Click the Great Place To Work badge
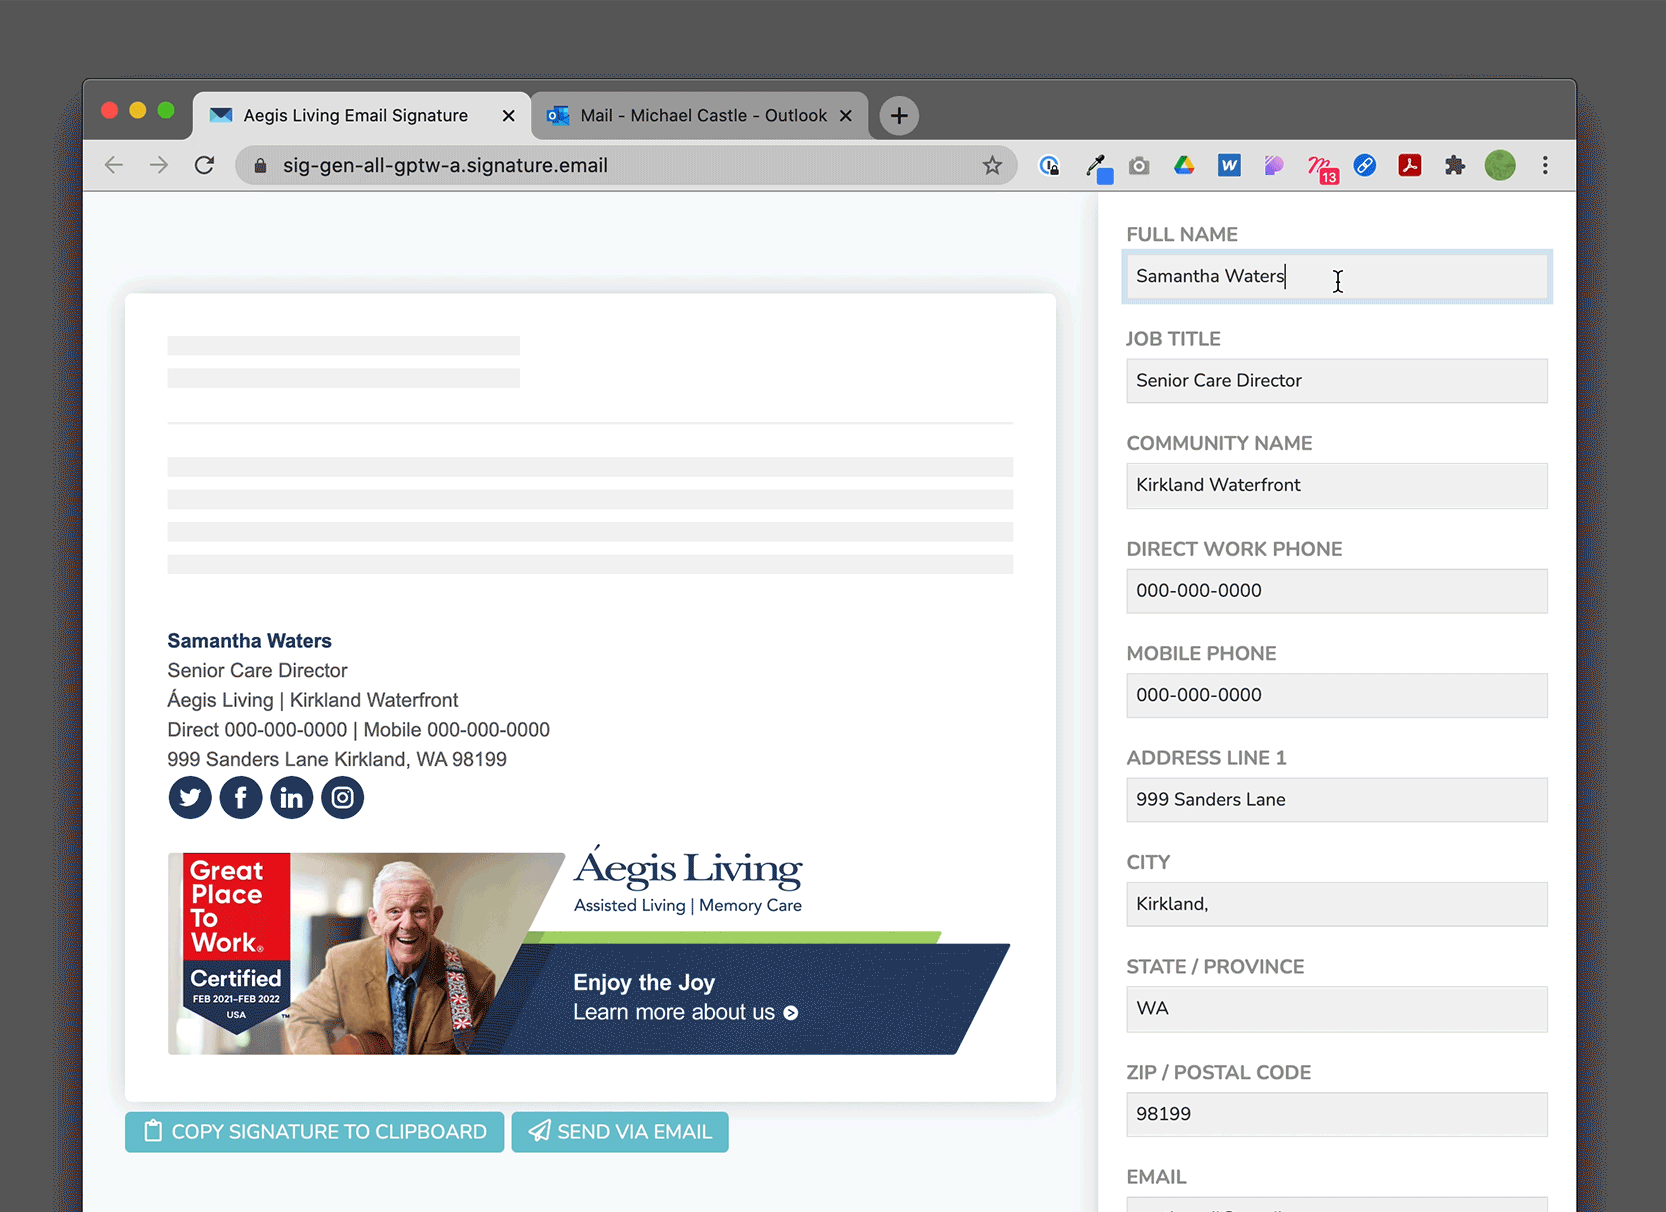This screenshot has height=1212, width=1666. pyautogui.click(x=236, y=945)
